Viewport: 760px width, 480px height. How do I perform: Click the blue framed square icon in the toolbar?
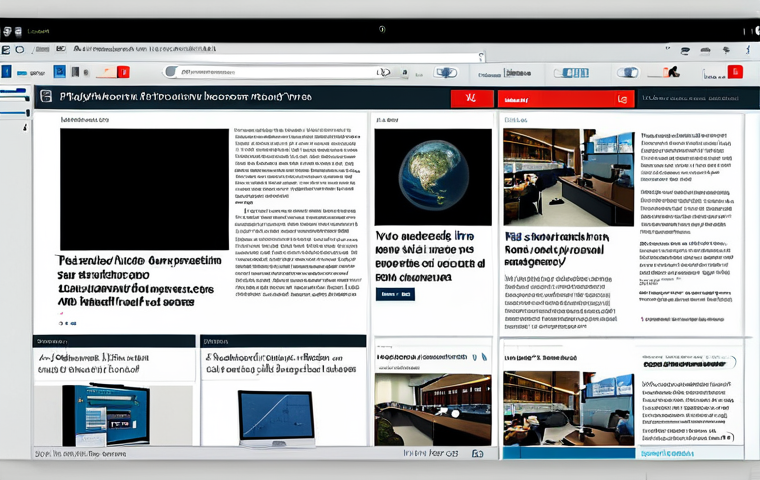(x=59, y=72)
